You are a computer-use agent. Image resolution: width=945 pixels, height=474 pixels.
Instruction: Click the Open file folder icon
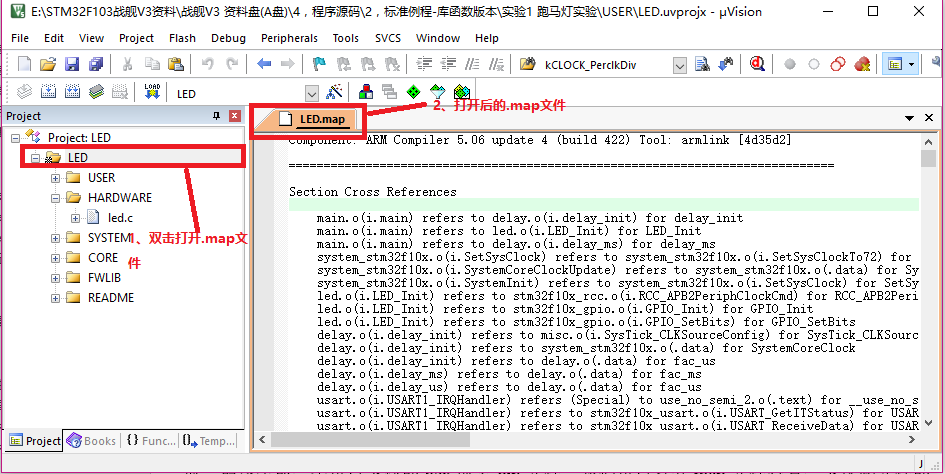pos(48,64)
